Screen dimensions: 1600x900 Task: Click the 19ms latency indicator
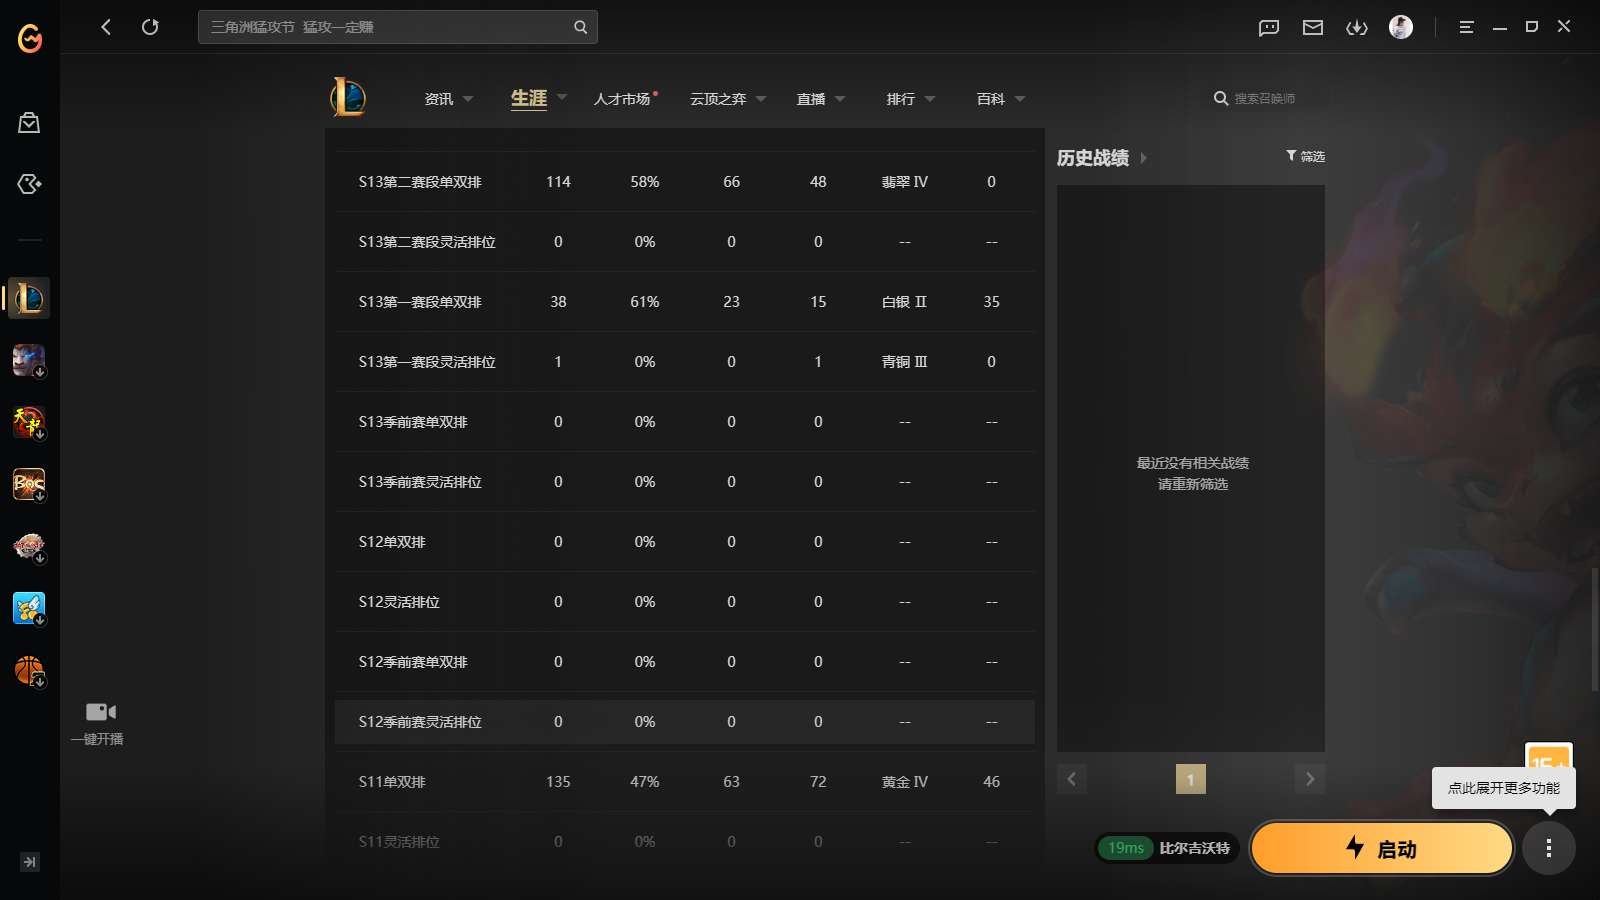(1125, 848)
